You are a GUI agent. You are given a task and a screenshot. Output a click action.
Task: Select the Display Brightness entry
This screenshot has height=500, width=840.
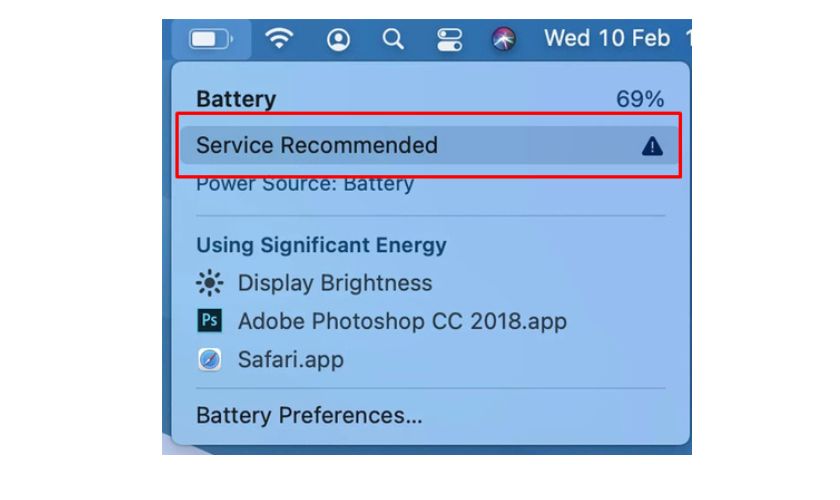(334, 283)
